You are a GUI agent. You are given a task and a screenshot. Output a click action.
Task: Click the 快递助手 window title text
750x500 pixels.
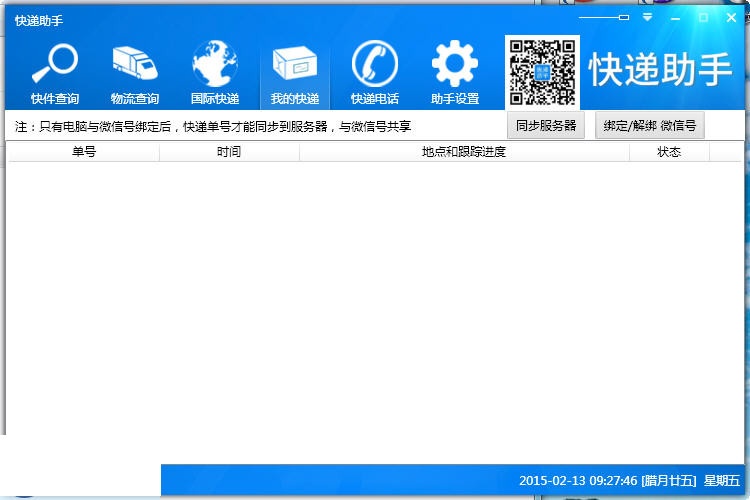coord(39,21)
